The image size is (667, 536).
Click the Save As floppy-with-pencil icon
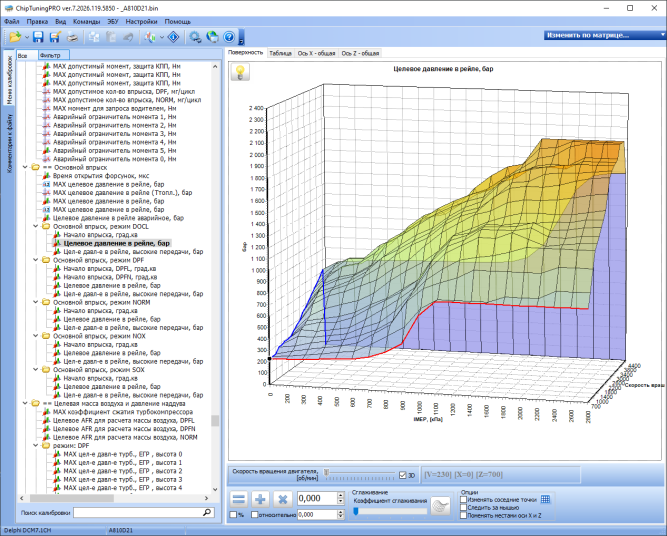[55, 37]
